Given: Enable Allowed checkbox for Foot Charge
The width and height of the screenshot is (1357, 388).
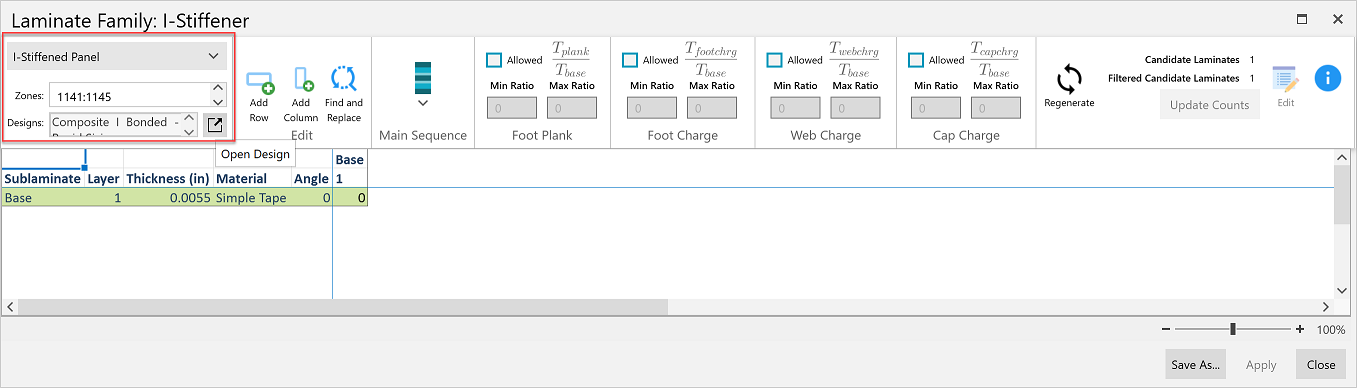Looking at the screenshot, I should [x=630, y=60].
